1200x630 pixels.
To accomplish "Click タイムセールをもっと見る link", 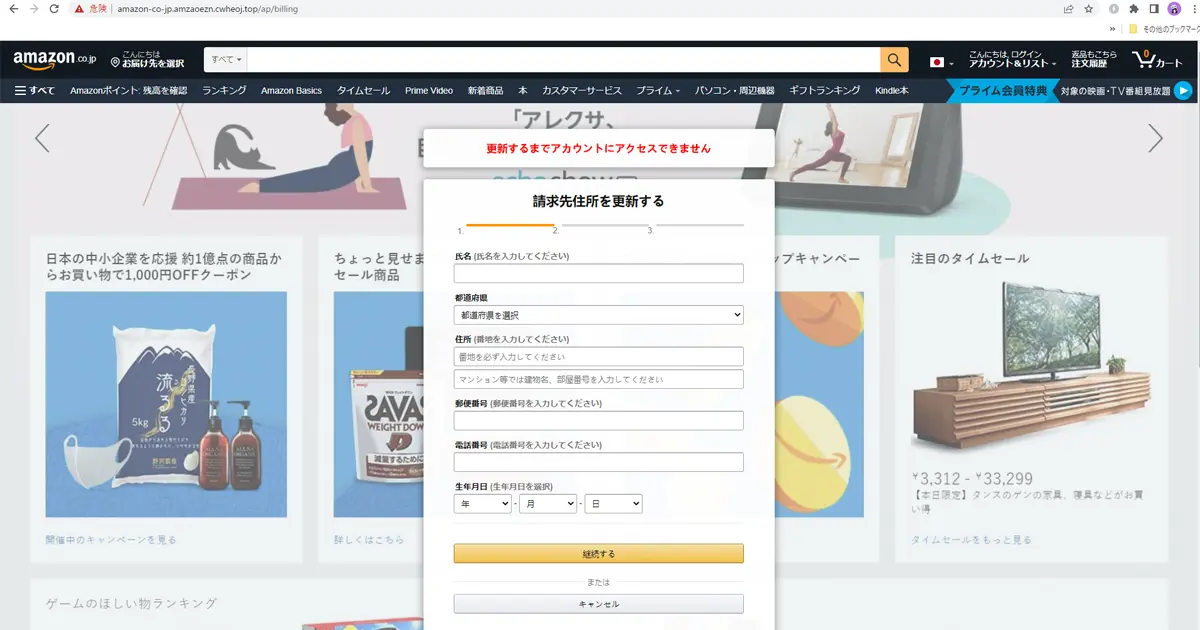I will (x=971, y=540).
